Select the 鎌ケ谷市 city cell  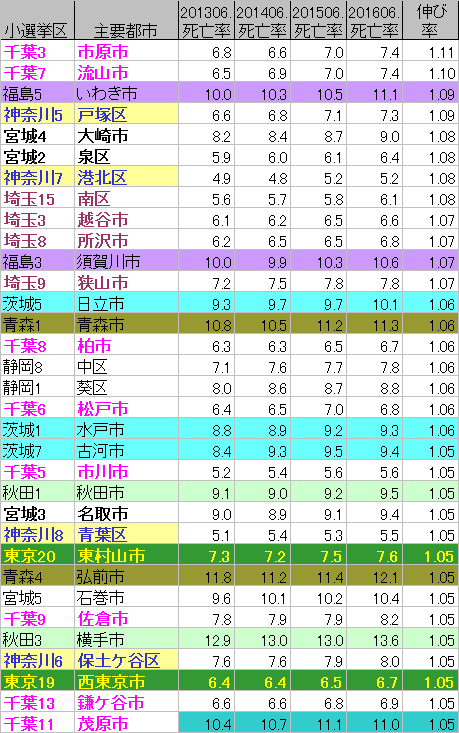tap(126, 702)
